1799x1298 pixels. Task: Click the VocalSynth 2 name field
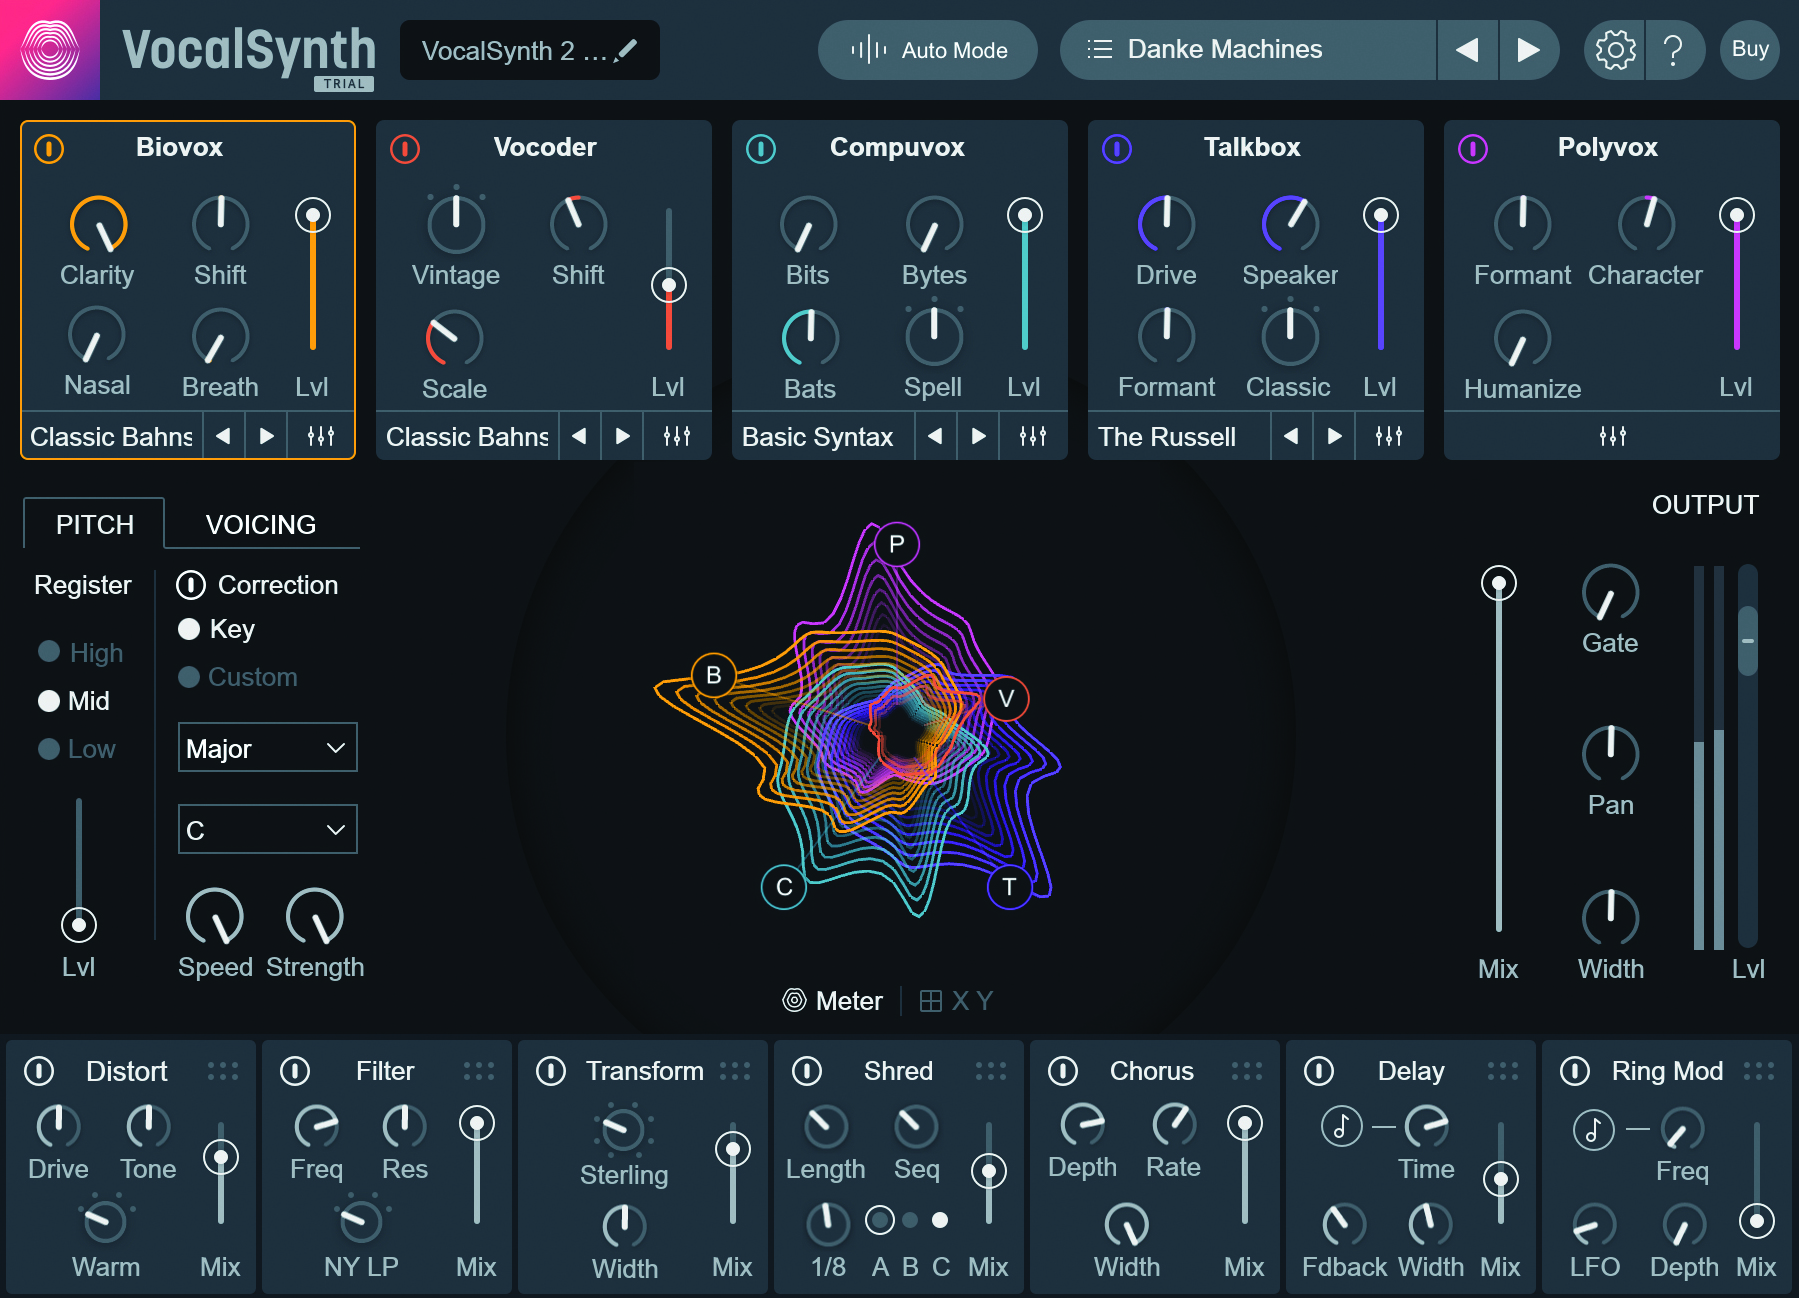tap(530, 50)
